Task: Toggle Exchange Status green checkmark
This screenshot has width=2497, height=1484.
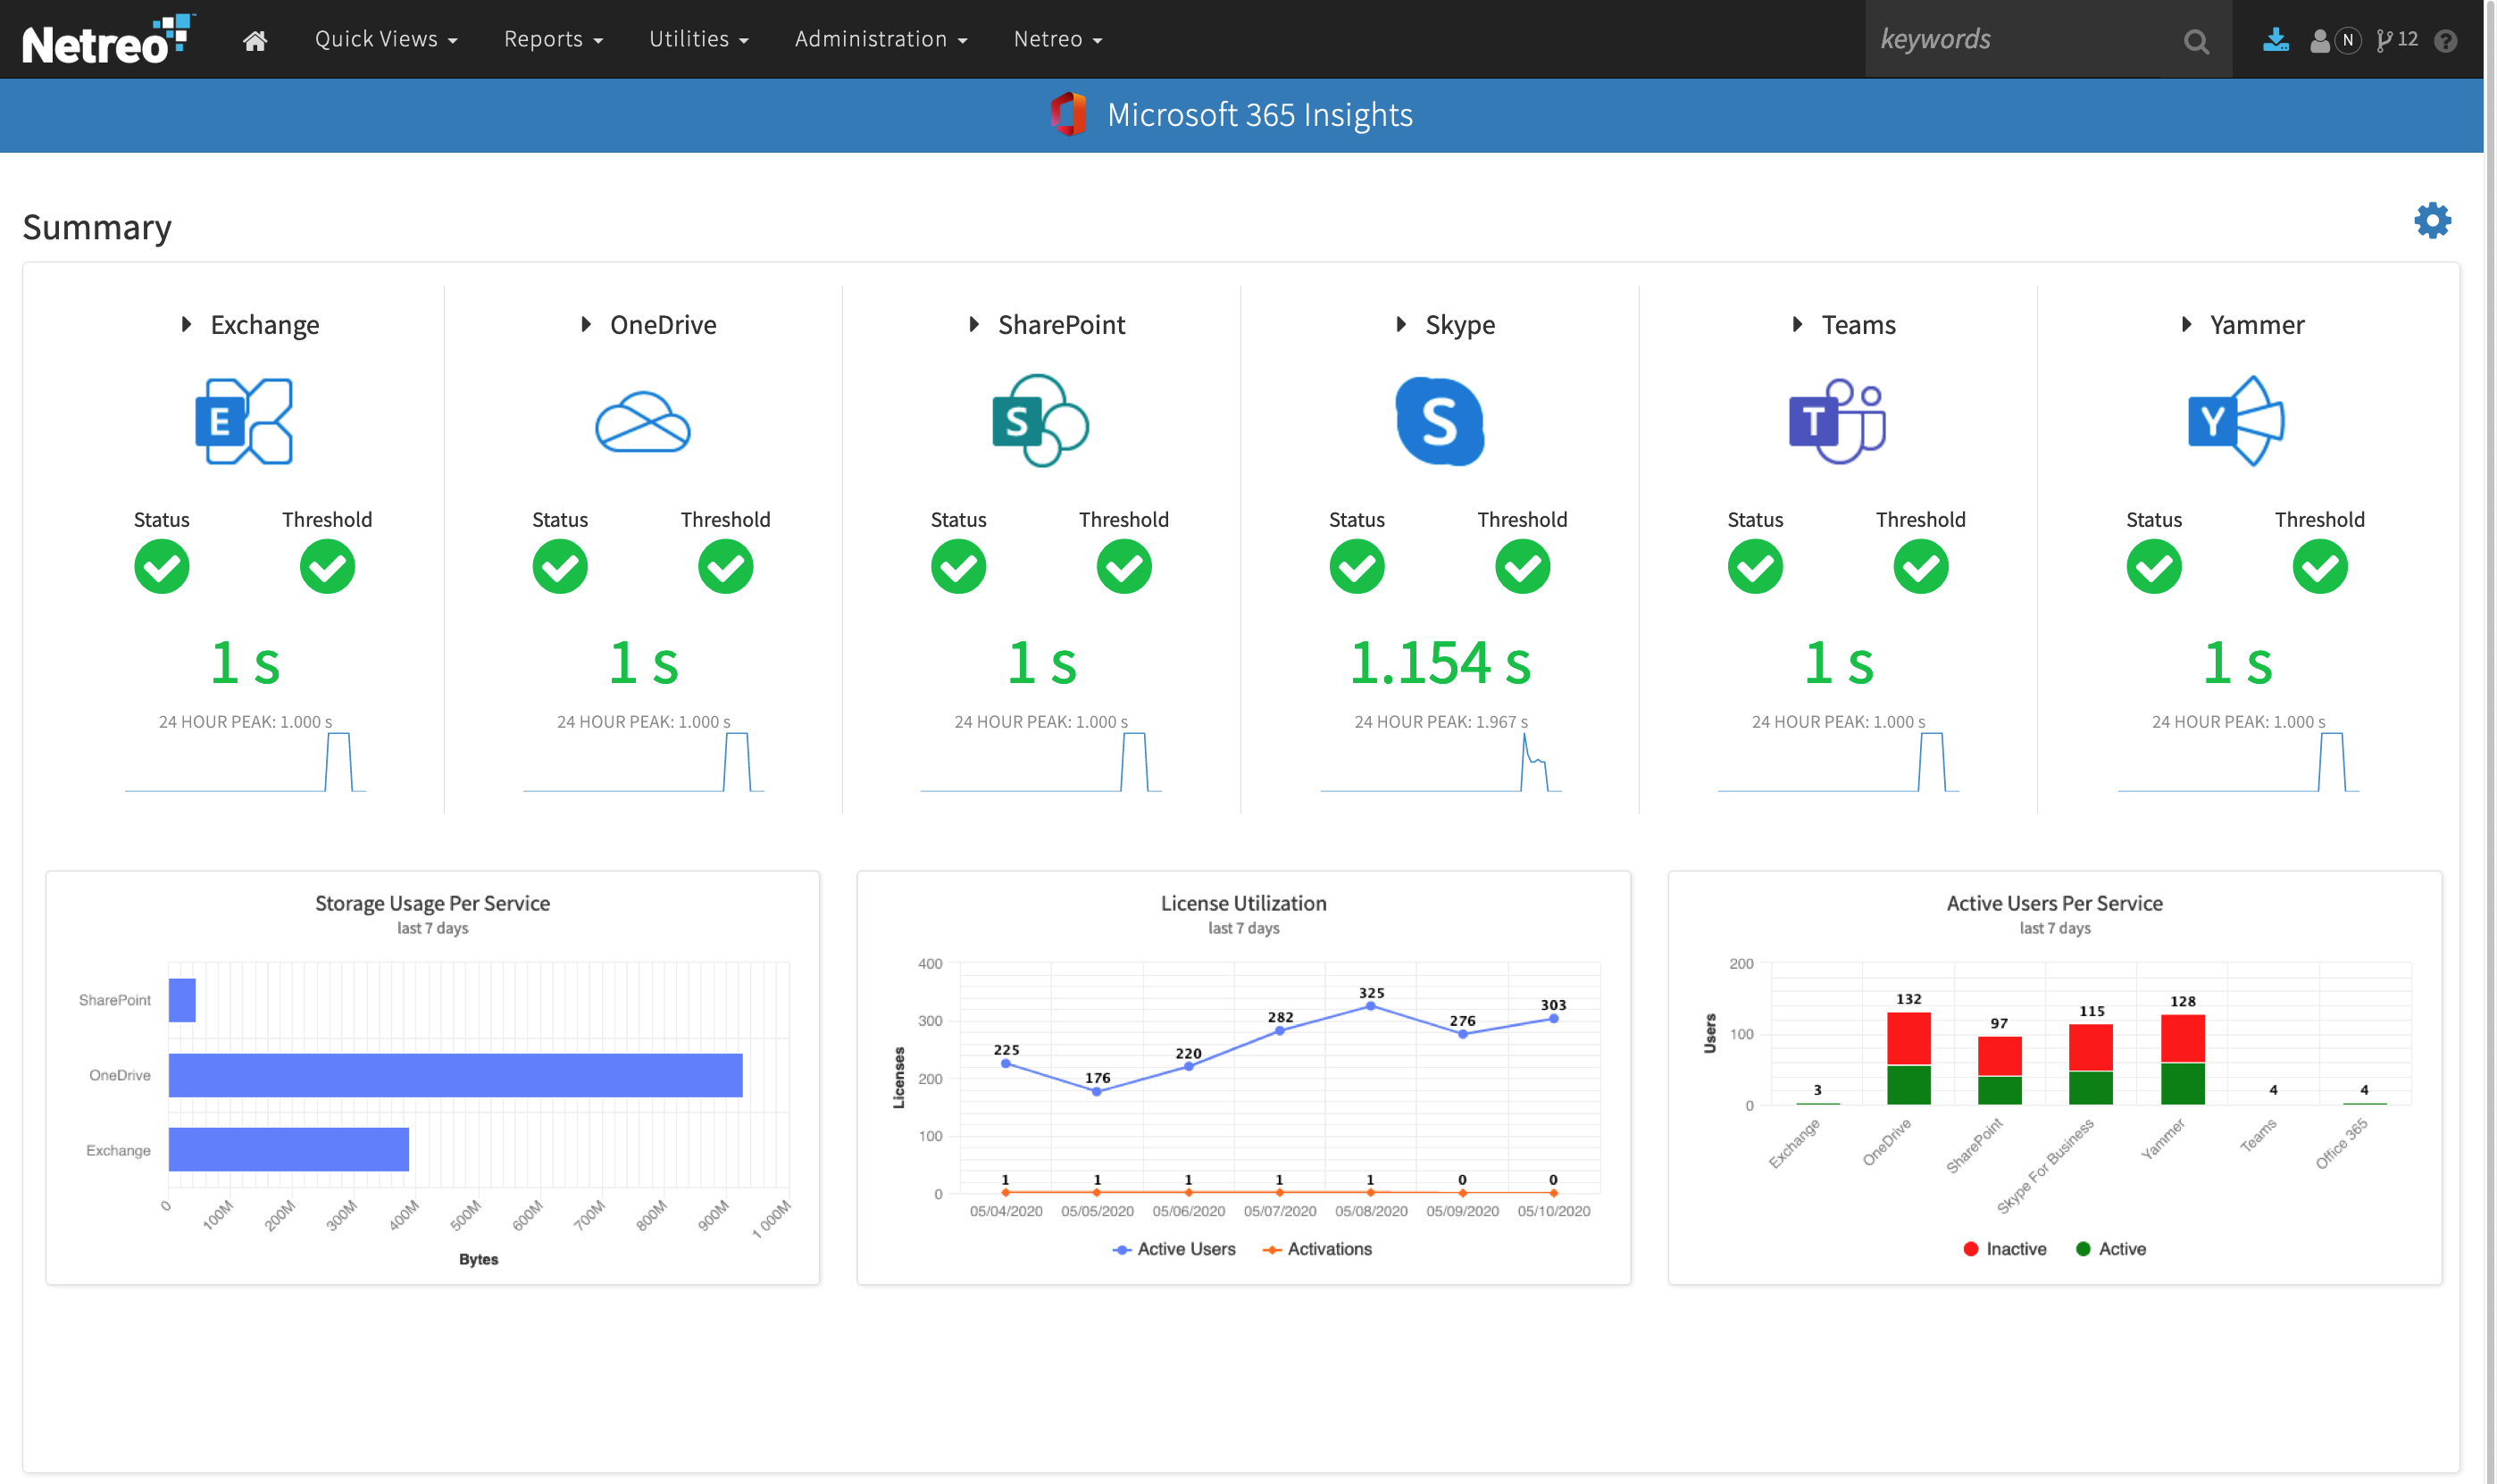Action: pyautogui.click(x=161, y=569)
